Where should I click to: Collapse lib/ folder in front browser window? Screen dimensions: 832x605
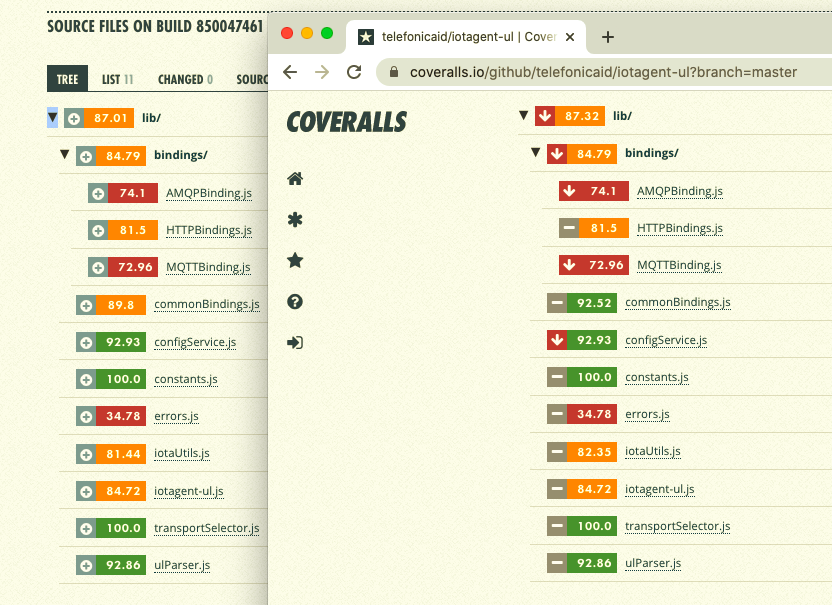pyautogui.click(x=524, y=115)
